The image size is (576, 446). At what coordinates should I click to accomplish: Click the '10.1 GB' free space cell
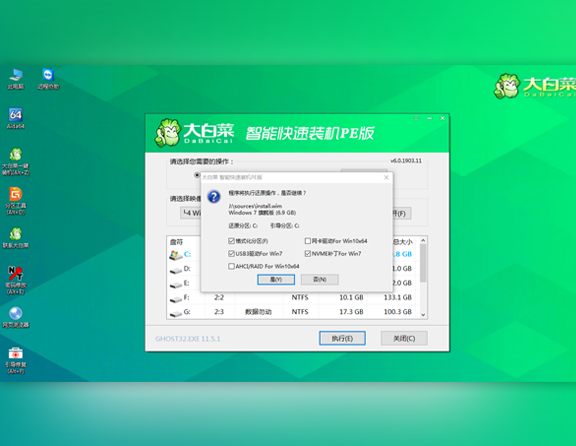click(351, 298)
